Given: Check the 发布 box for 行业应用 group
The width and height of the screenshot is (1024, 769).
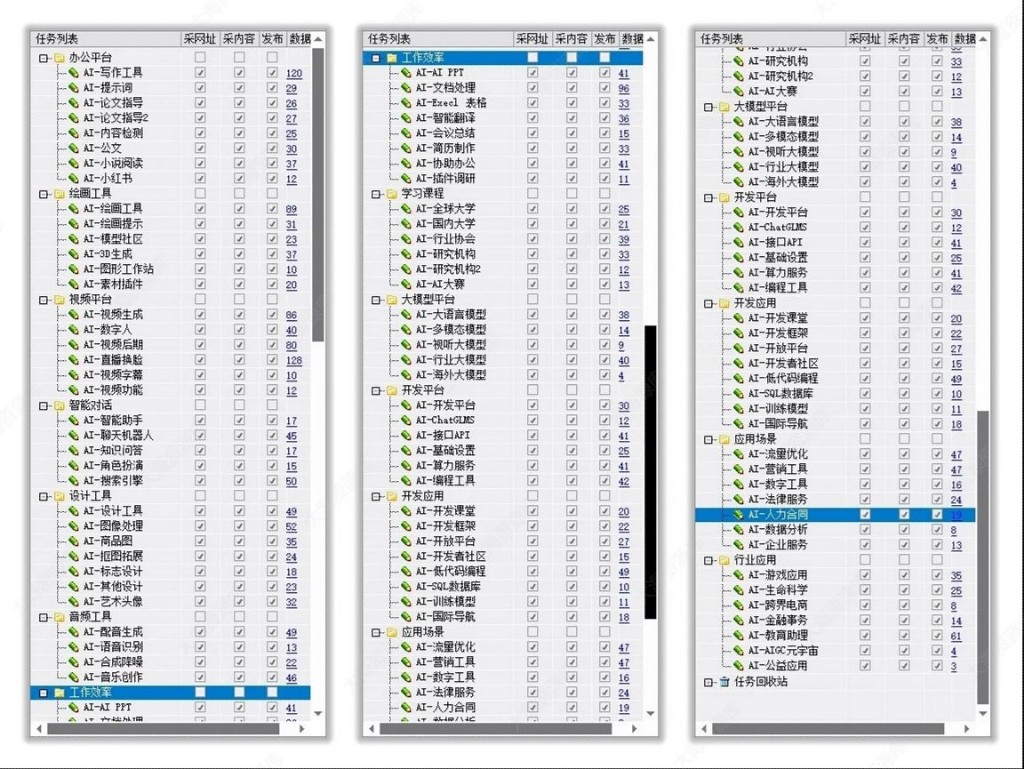Looking at the screenshot, I should [x=937, y=559].
